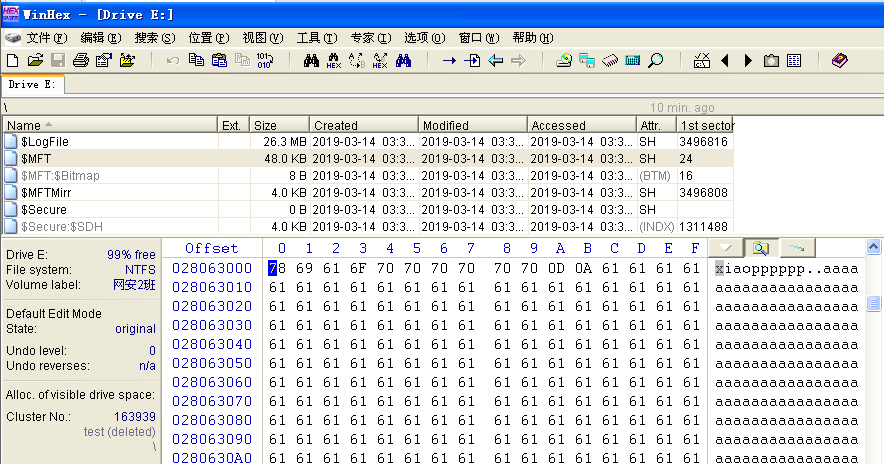Screen dimensions: 884x464
Task: Open the checkmark-X options toolbar icon
Action: (x=702, y=60)
